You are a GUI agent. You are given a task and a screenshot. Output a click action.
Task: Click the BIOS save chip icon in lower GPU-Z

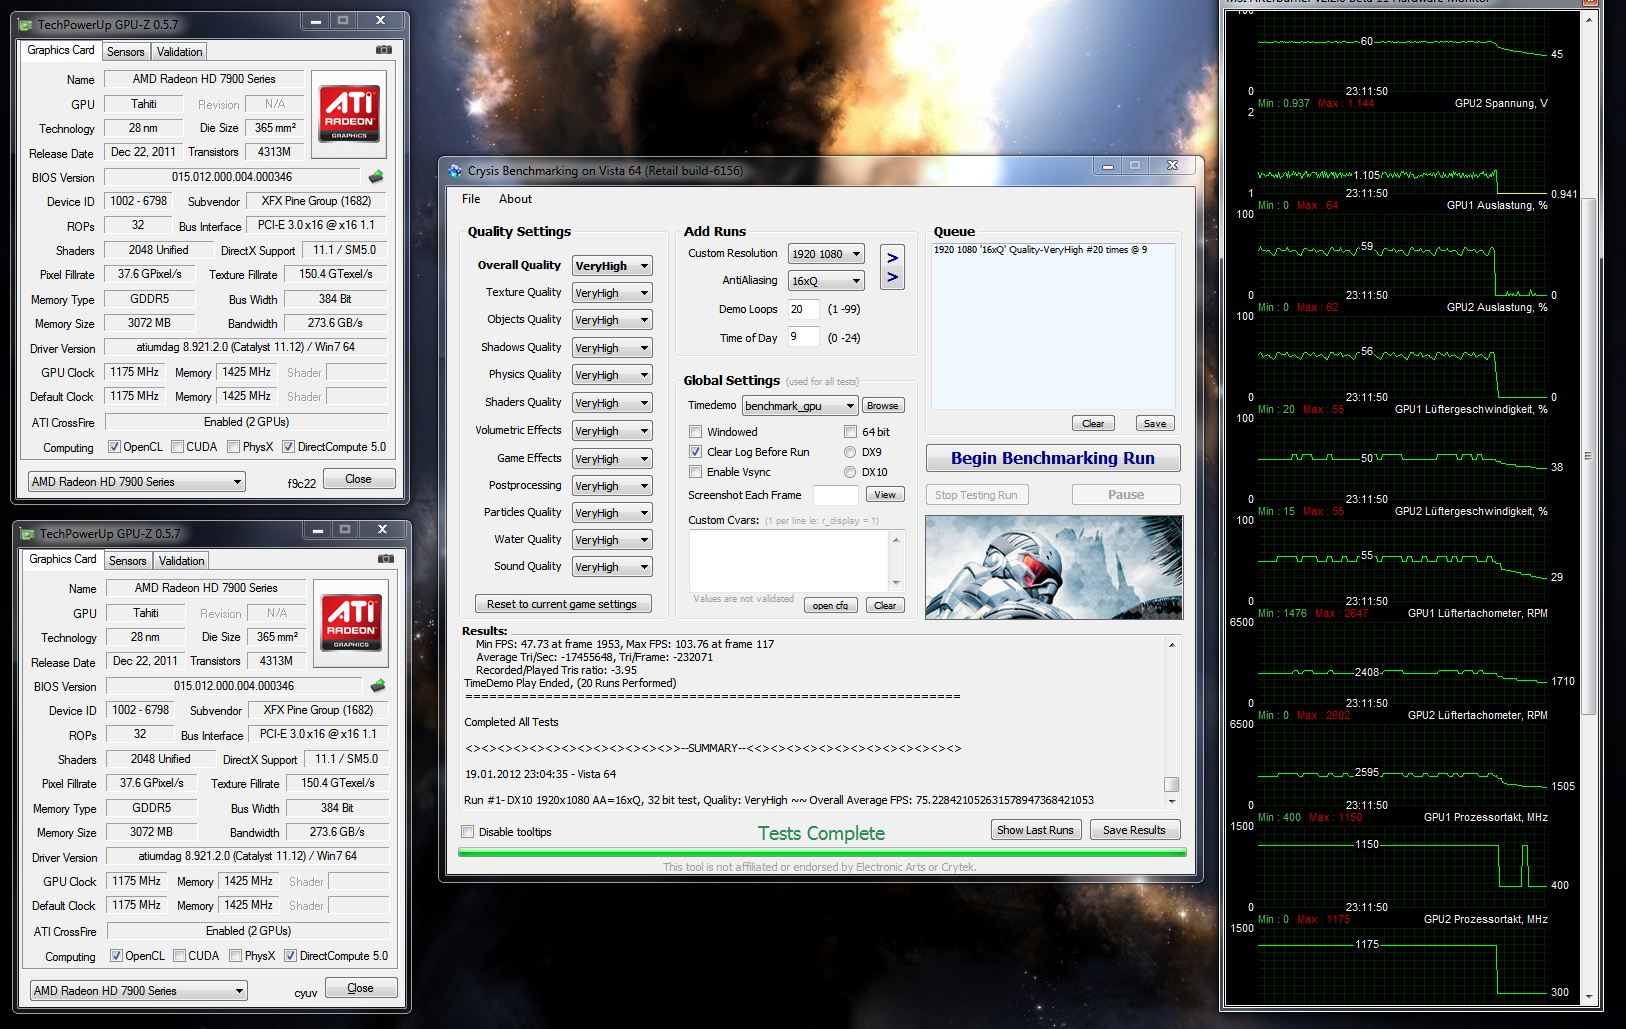tap(378, 686)
